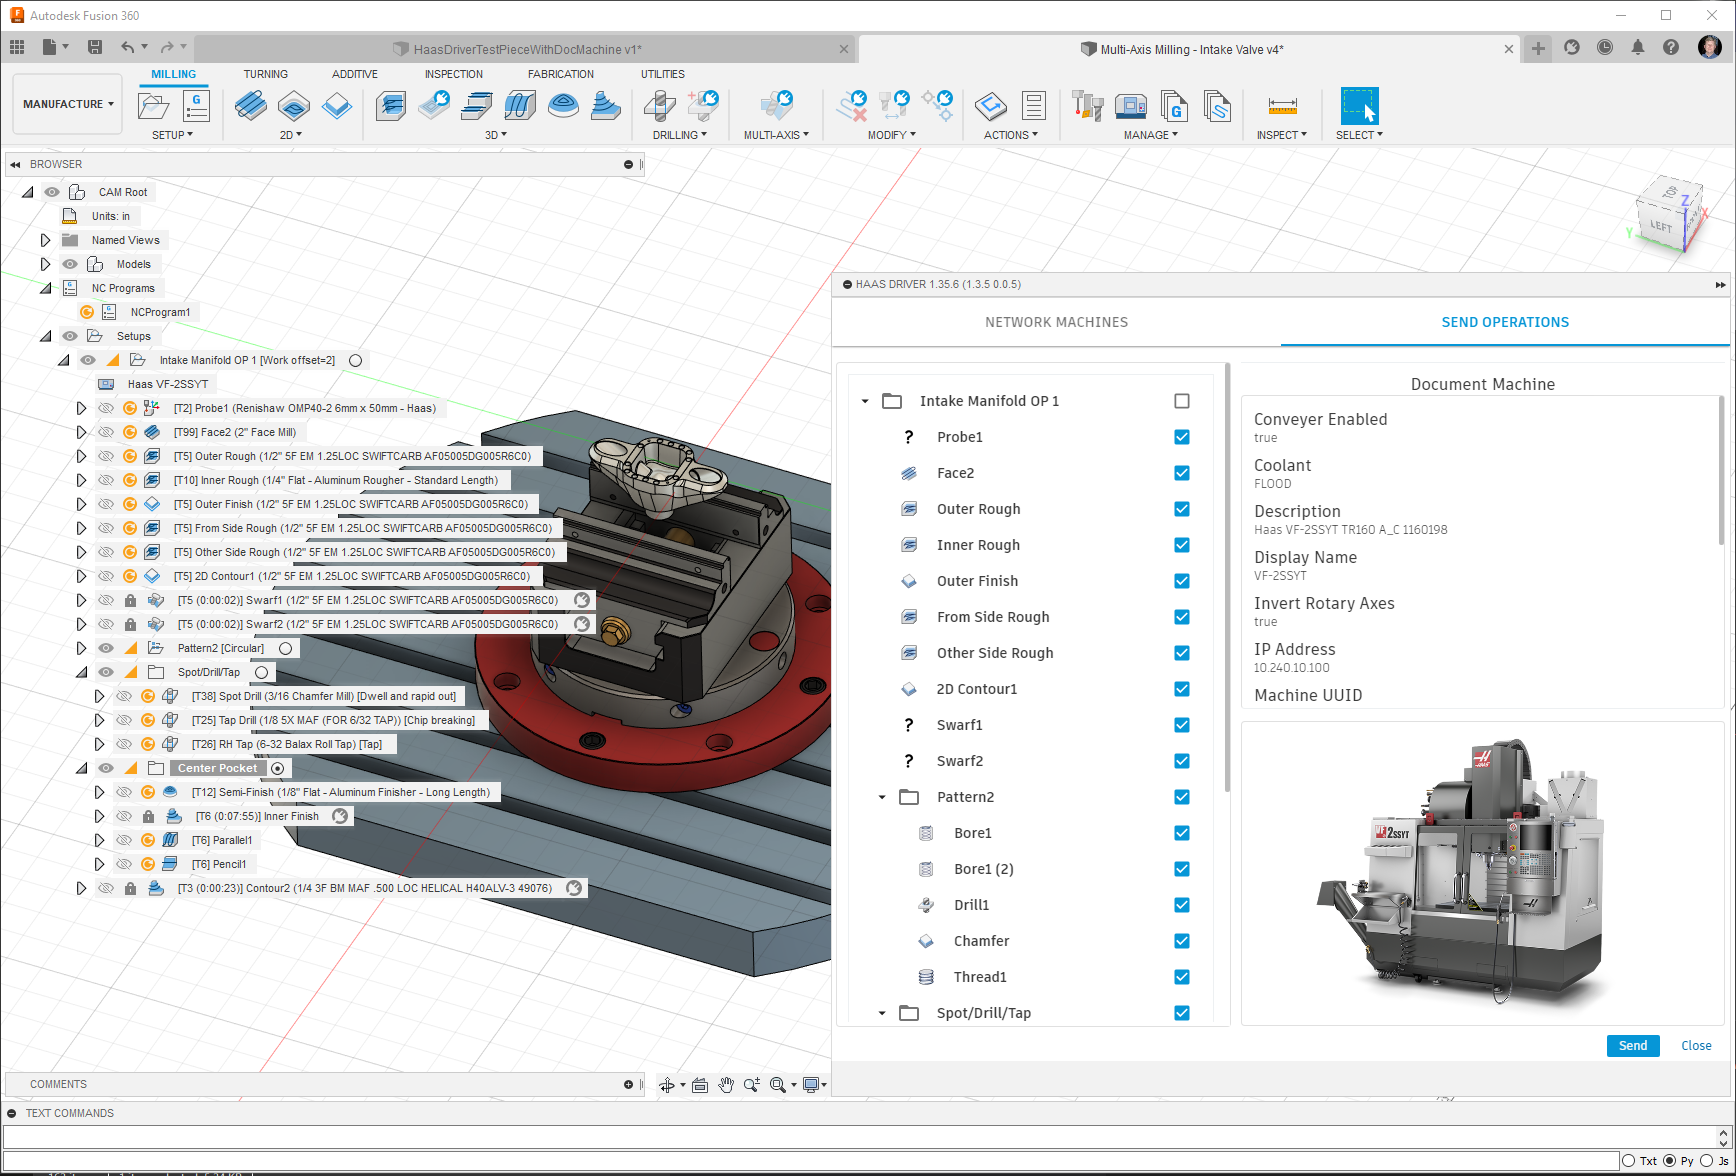Open the MANUFACTURE workspace dropdown

coord(68,104)
